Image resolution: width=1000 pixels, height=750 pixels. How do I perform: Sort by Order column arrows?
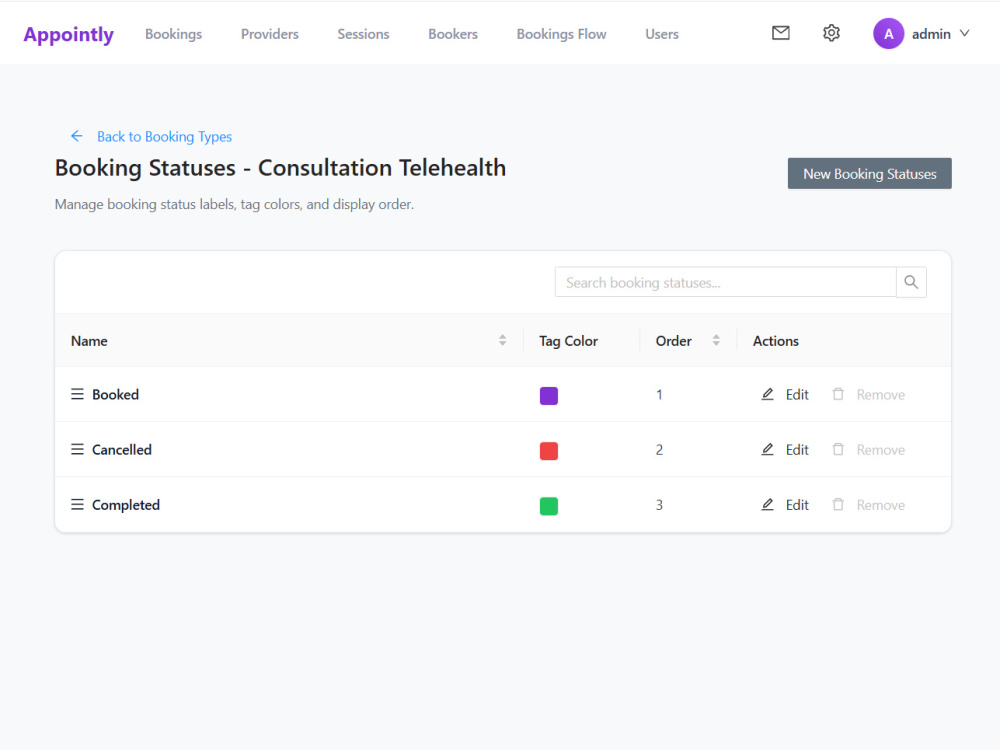(x=716, y=341)
